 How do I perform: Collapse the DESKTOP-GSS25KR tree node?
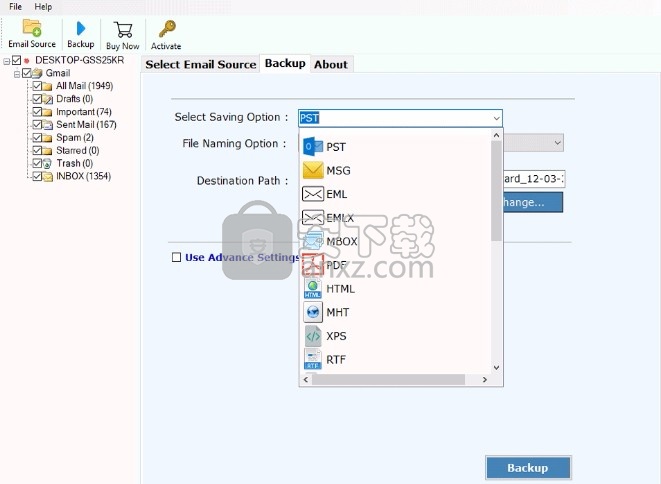point(7,61)
